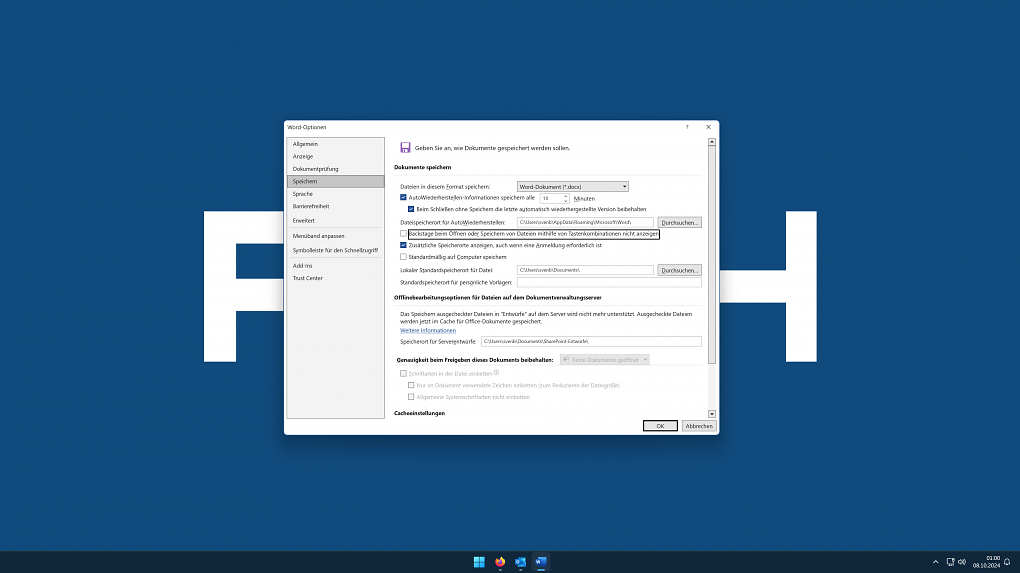
Task: Click Durchsuchen for Lokaler Standardspeicherort
Action: [x=679, y=270]
